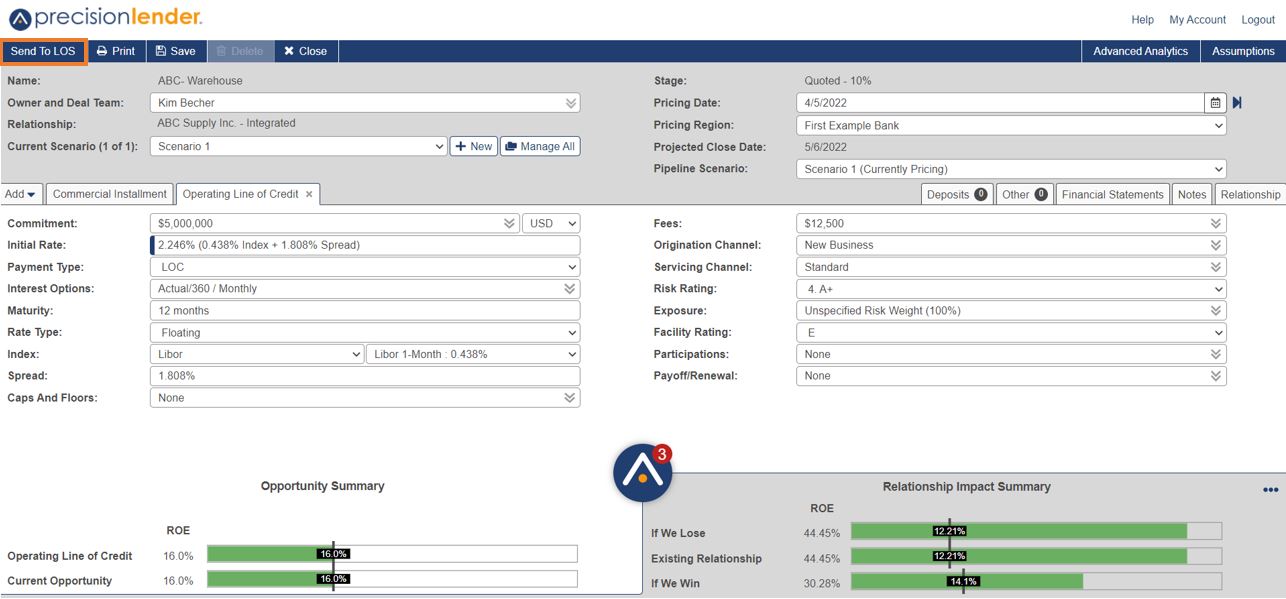
Task: Open the Libor index dropdown
Action: click(x=257, y=354)
